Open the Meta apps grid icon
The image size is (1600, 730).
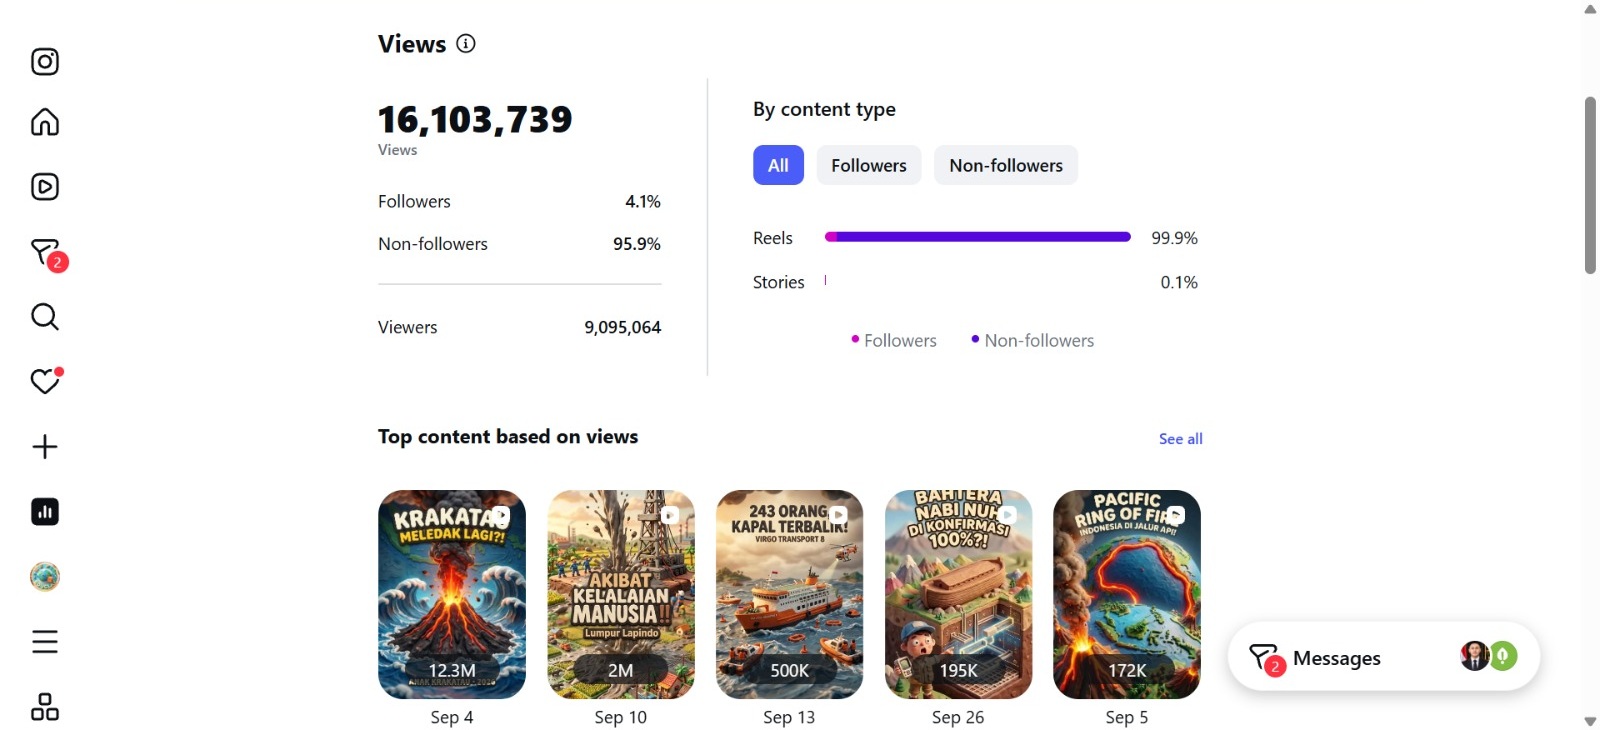pyautogui.click(x=45, y=707)
